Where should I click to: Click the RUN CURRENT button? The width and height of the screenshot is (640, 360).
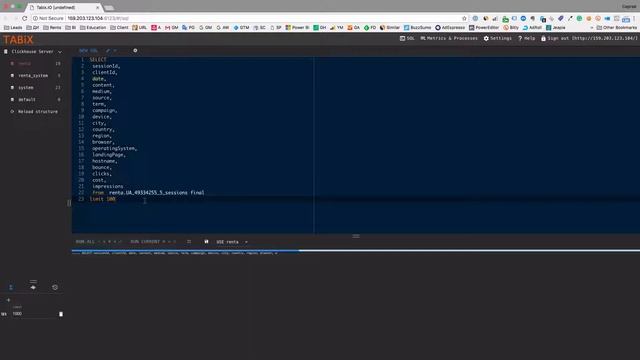153,242
